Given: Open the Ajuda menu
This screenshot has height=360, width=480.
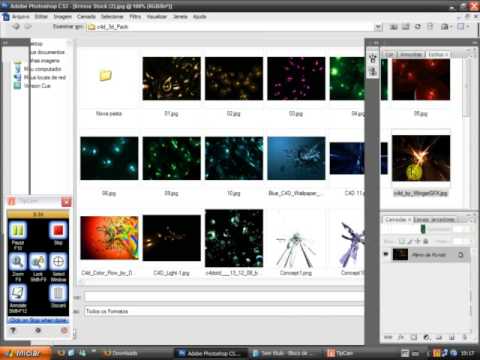Looking at the screenshot, I should (x=199, y=16).
